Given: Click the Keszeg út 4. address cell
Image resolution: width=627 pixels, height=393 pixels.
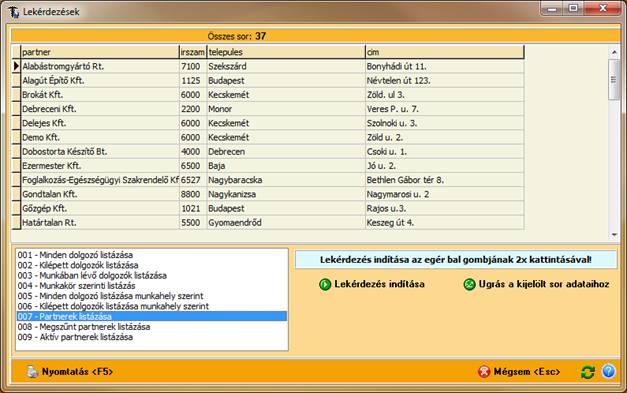Looking at the screenshot, I should point(445,222).
